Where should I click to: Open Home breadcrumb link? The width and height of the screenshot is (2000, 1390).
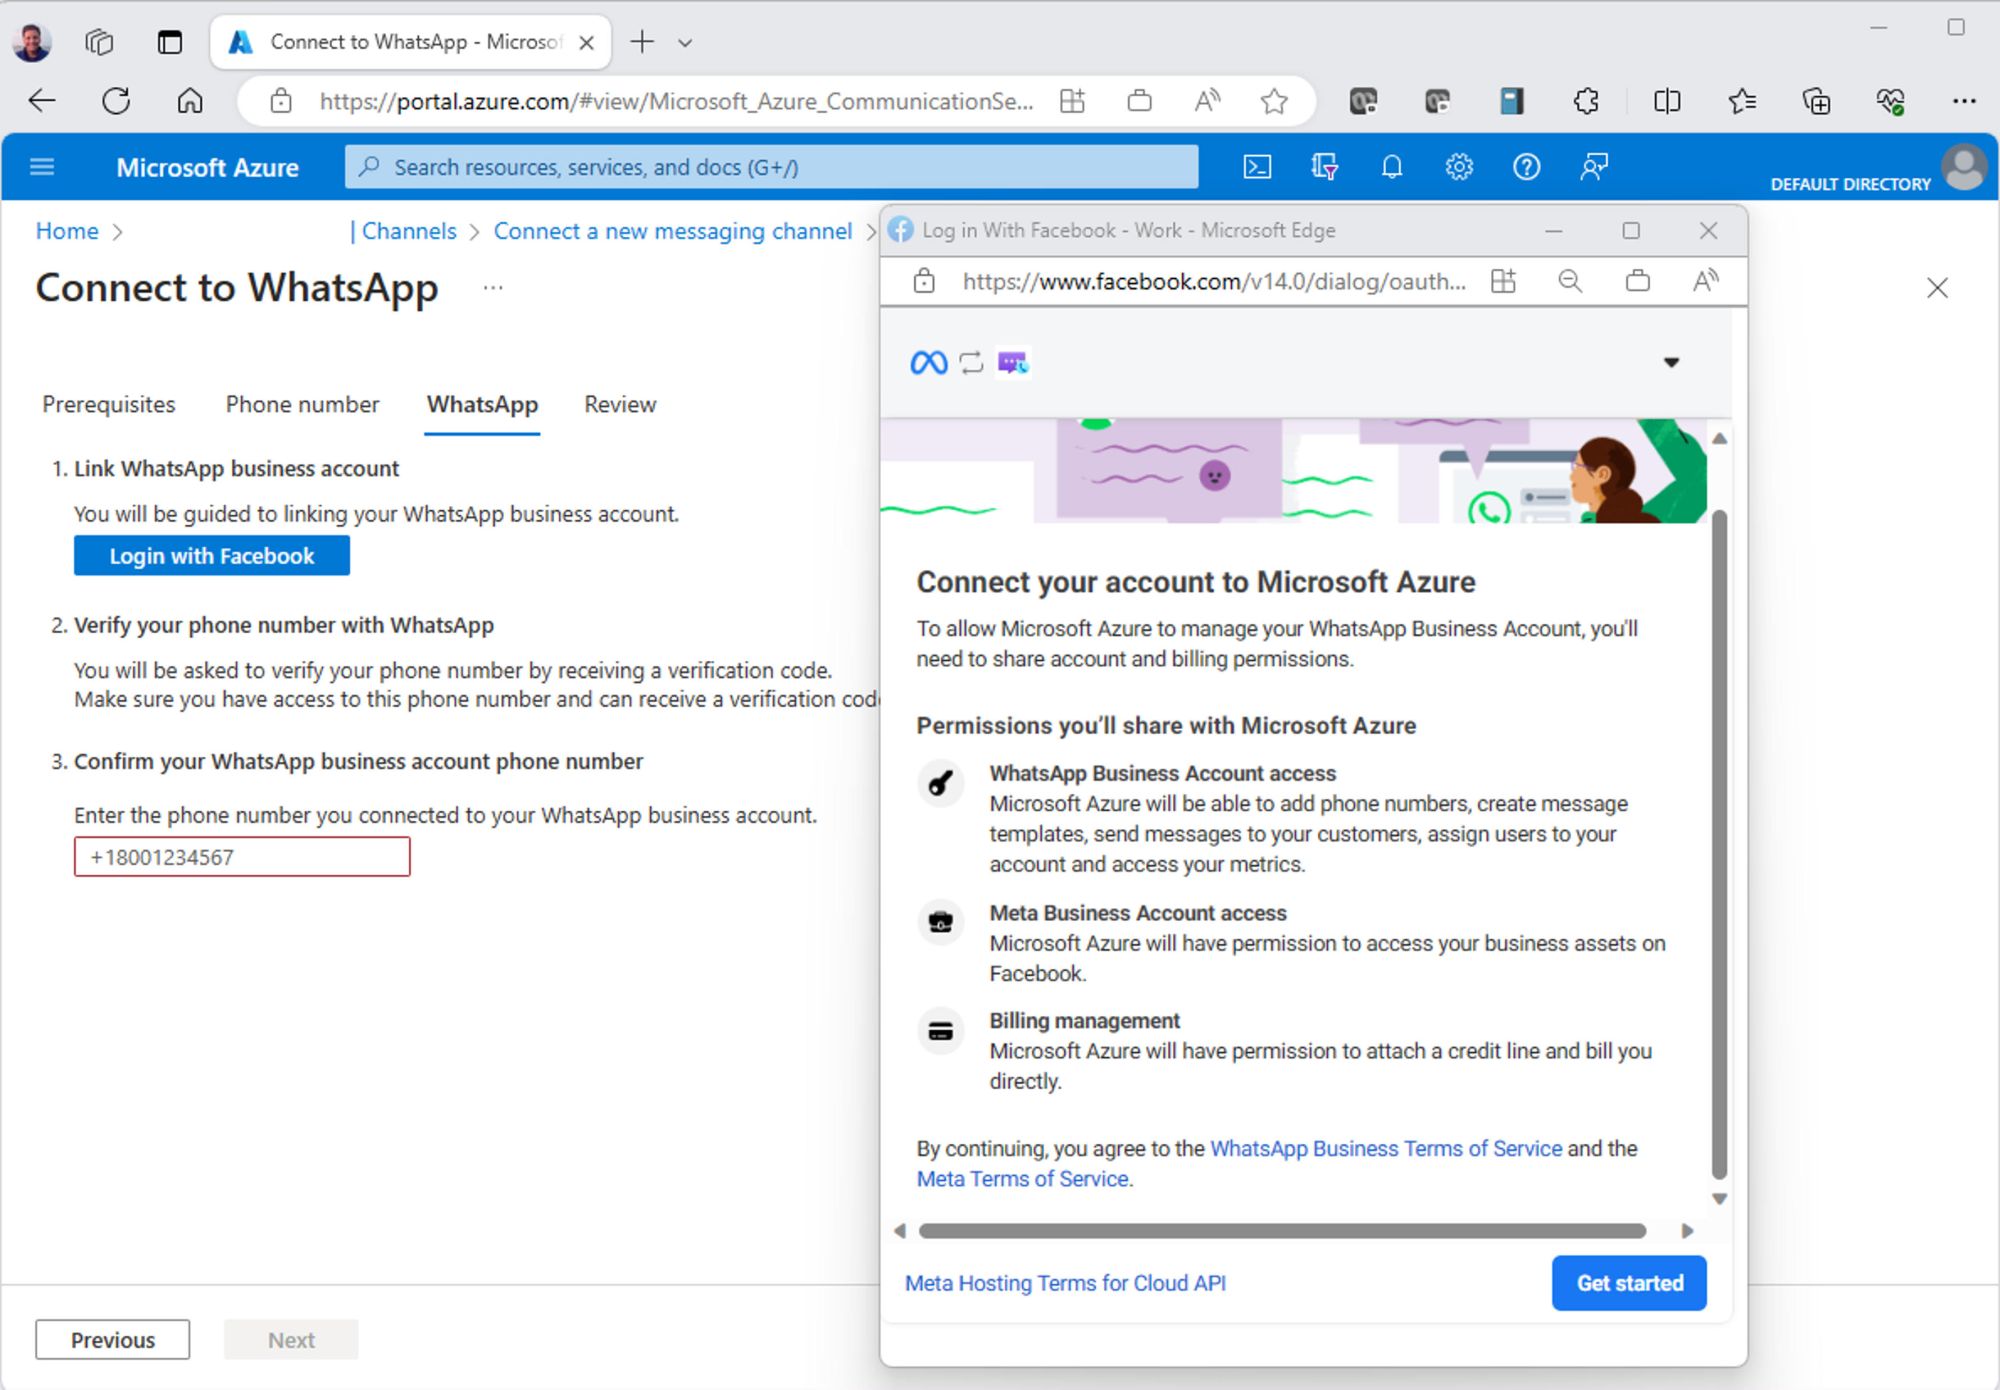point(67,231)
